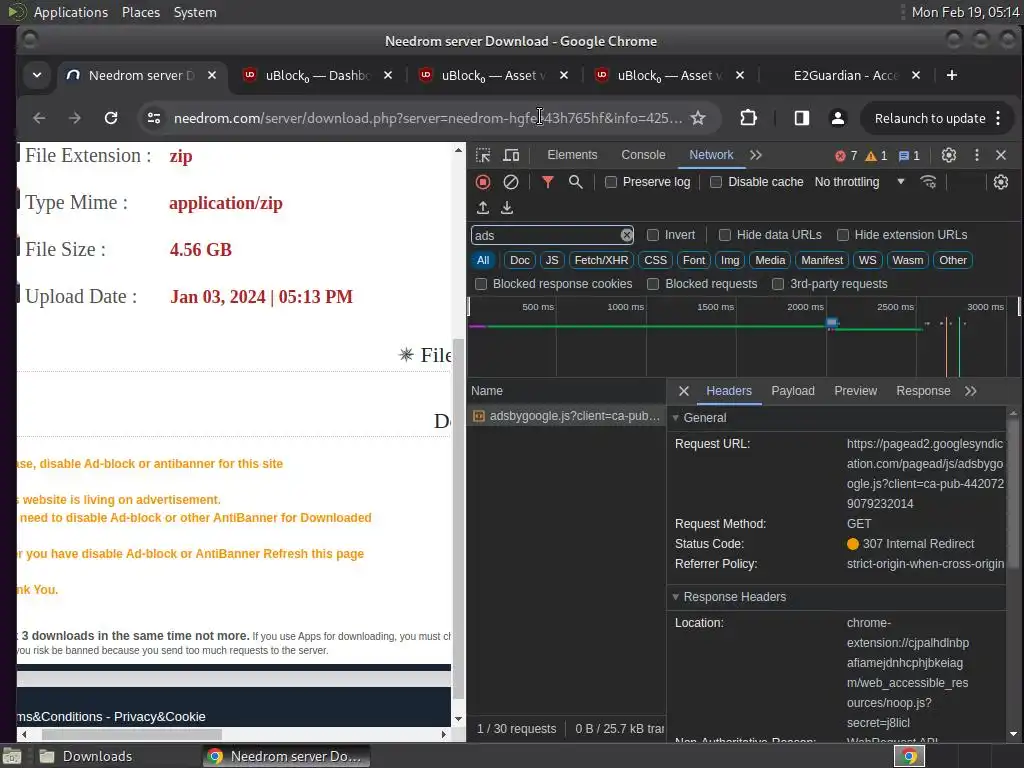The height and width of the screenshot is (768, 1024).
Task: Click Relaunch to update button
Action: click(929, 118)
